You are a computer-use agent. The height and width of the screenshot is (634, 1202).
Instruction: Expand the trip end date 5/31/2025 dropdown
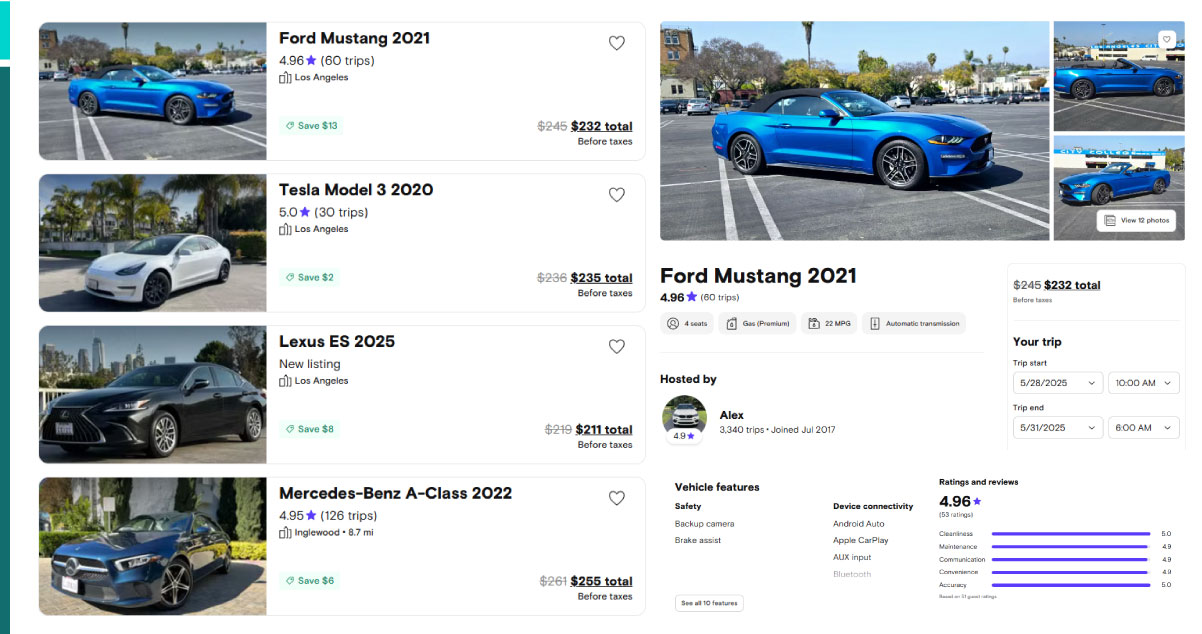click(x=1058, y=428)
